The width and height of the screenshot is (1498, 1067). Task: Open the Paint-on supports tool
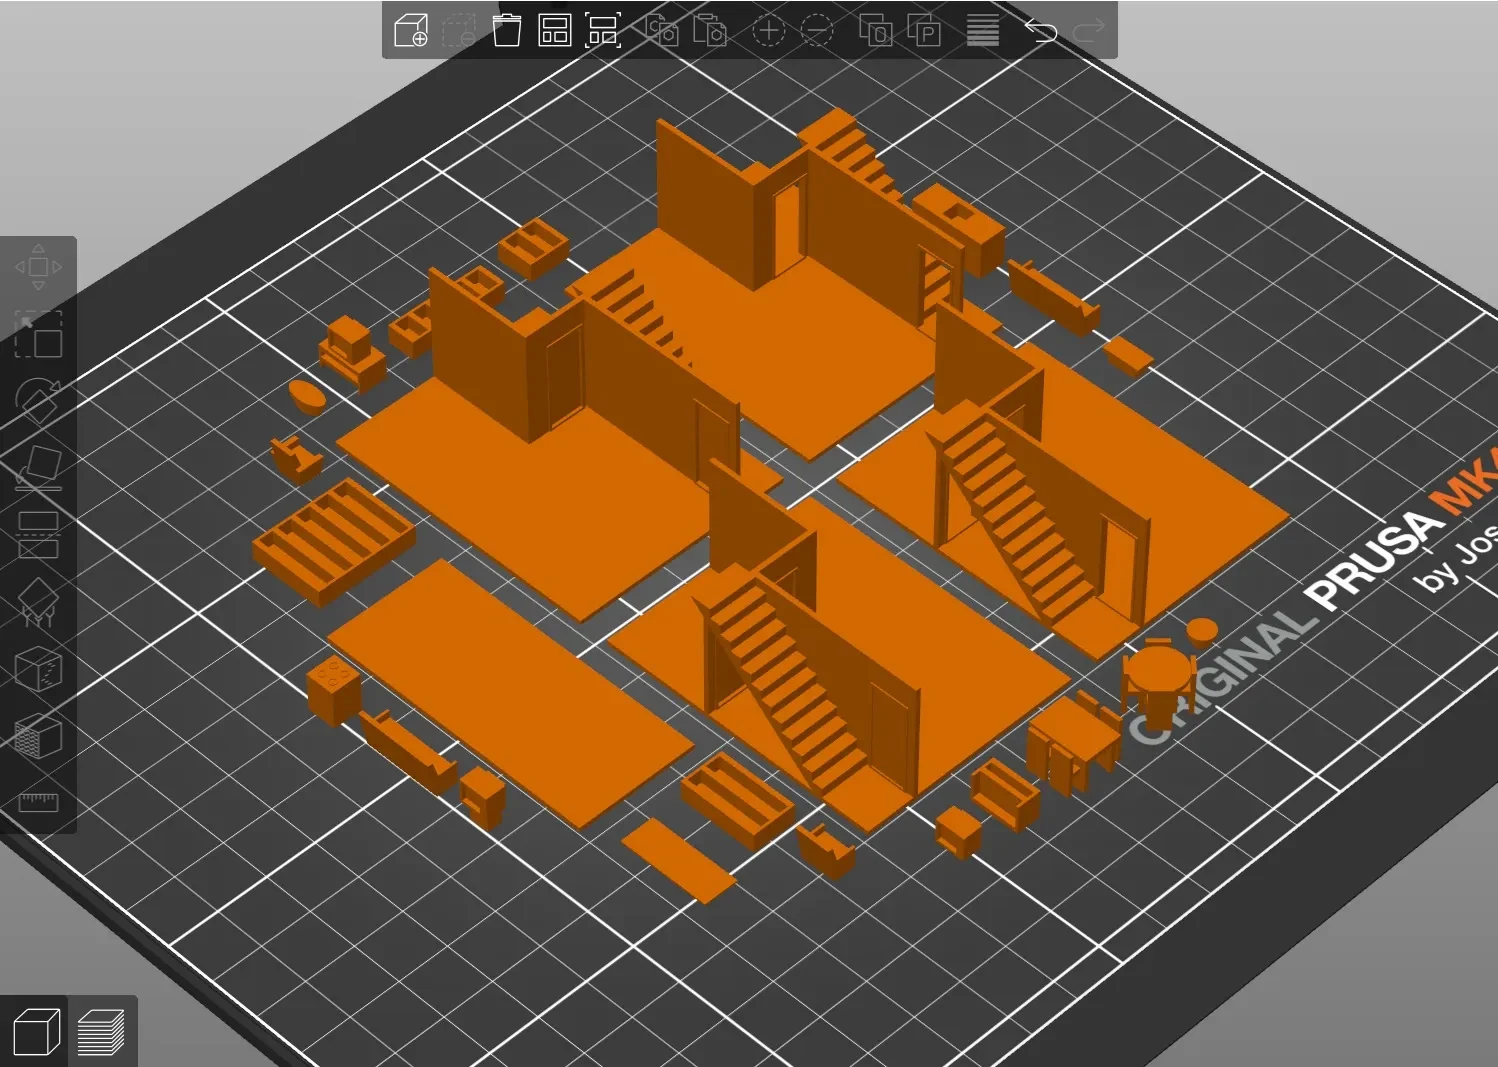[38, 602]
